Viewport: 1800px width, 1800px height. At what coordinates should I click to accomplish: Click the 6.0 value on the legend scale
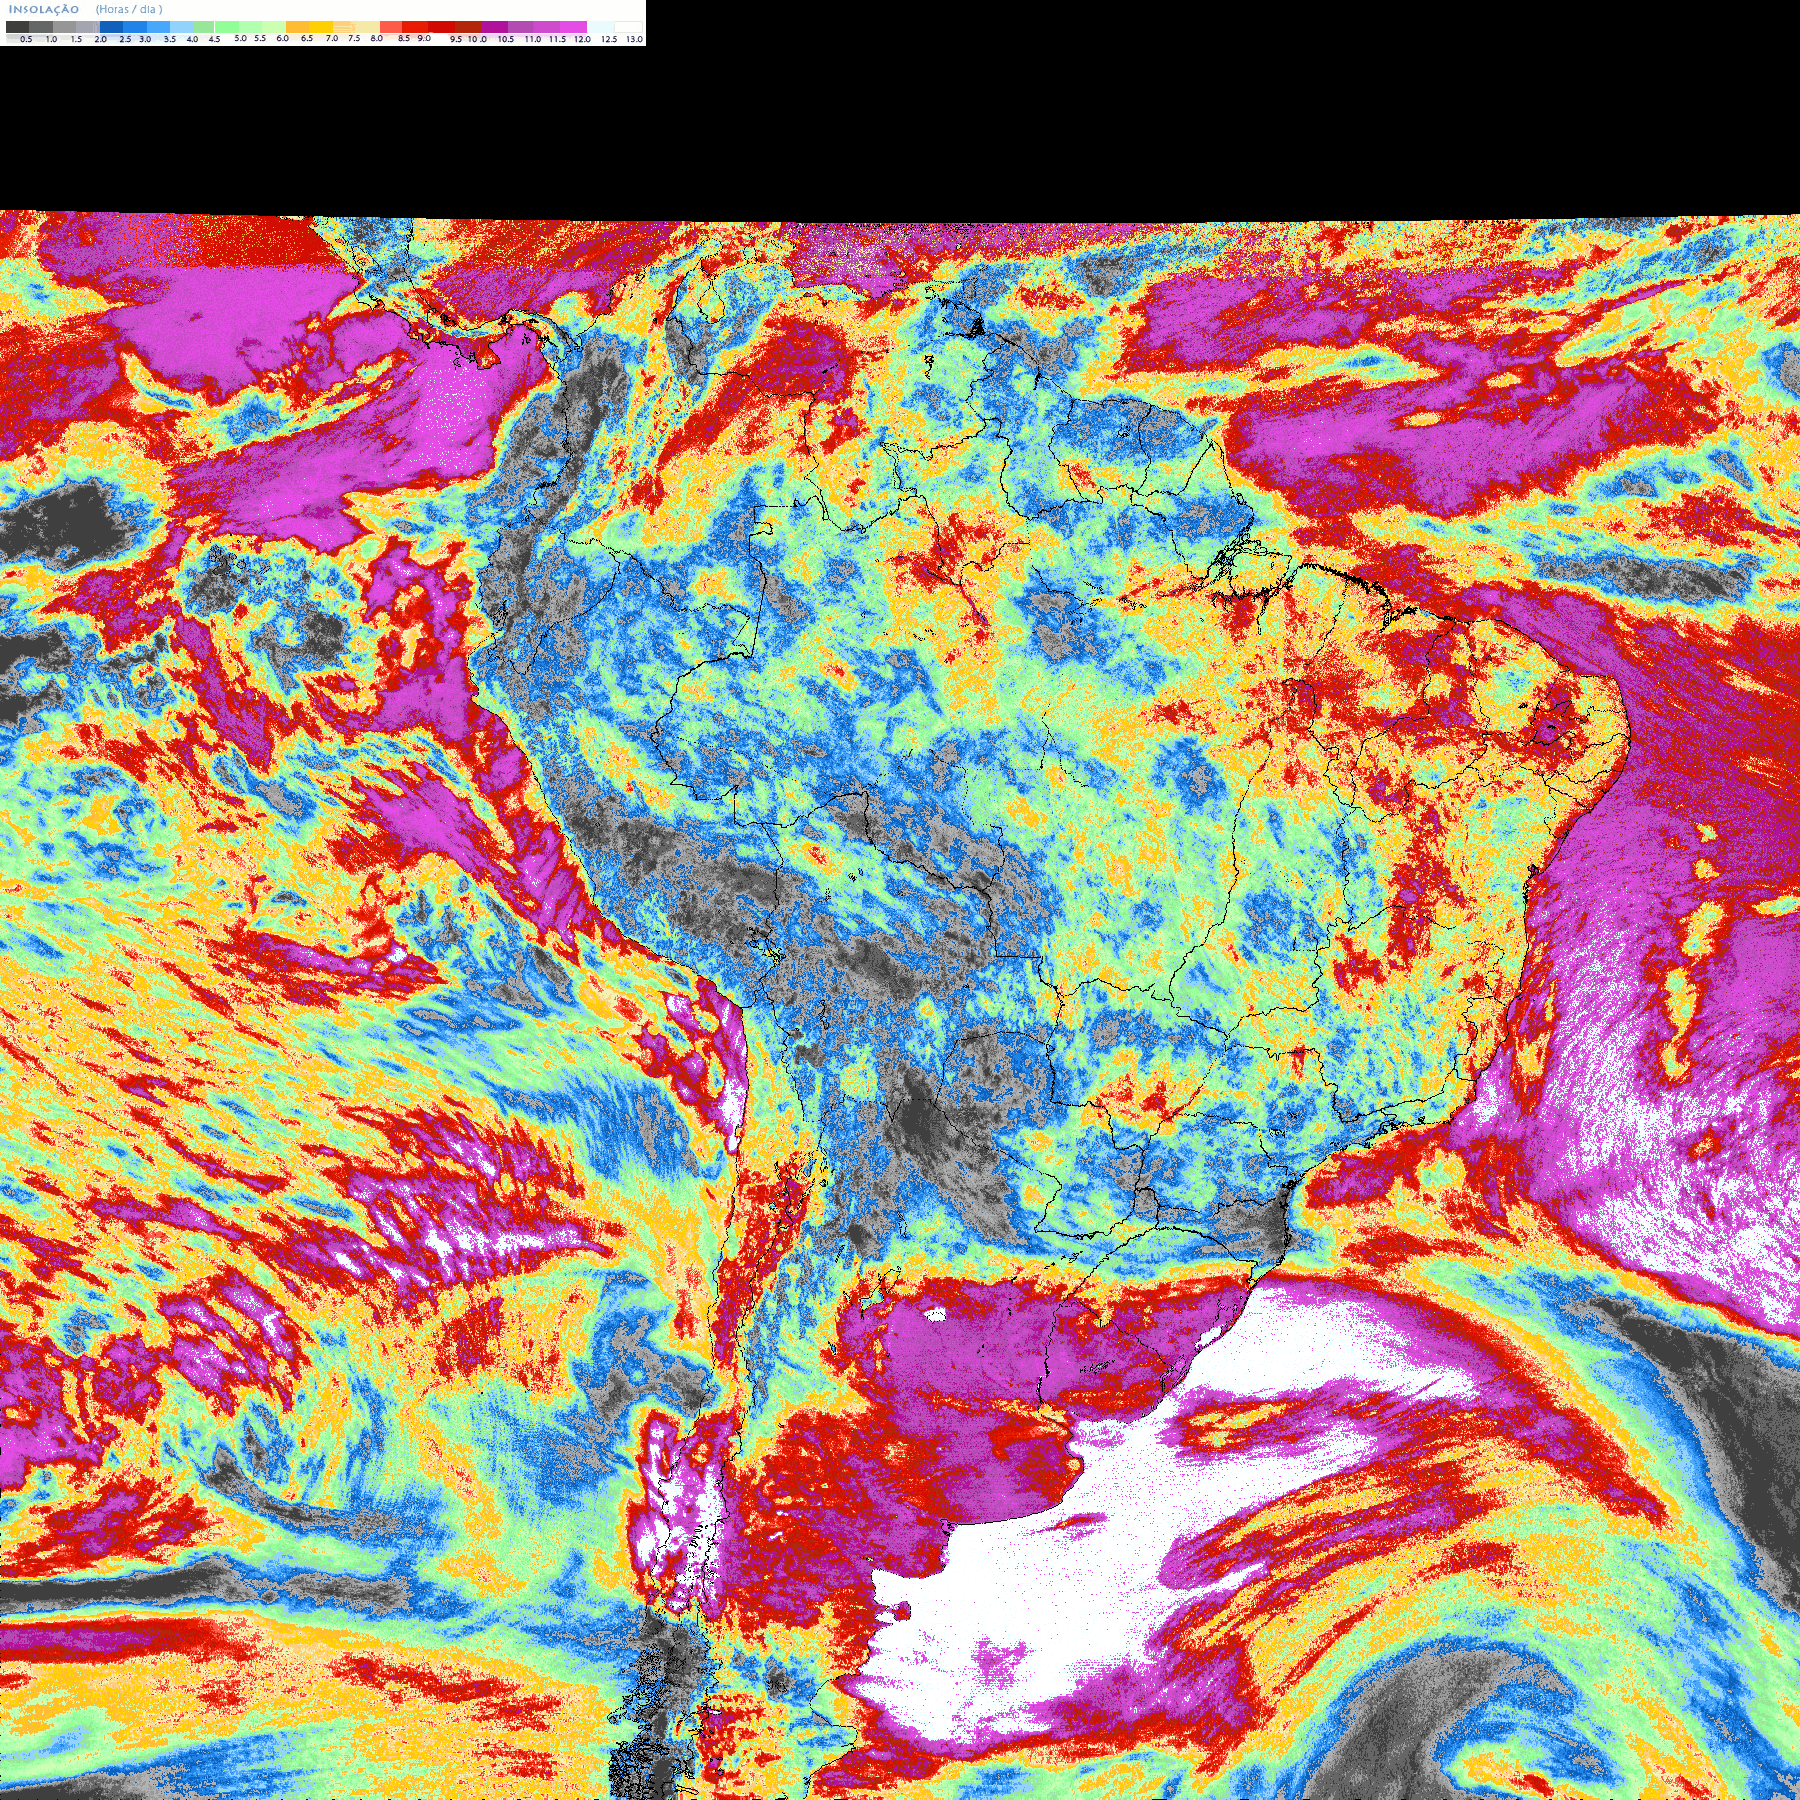(x=282, y=38)
